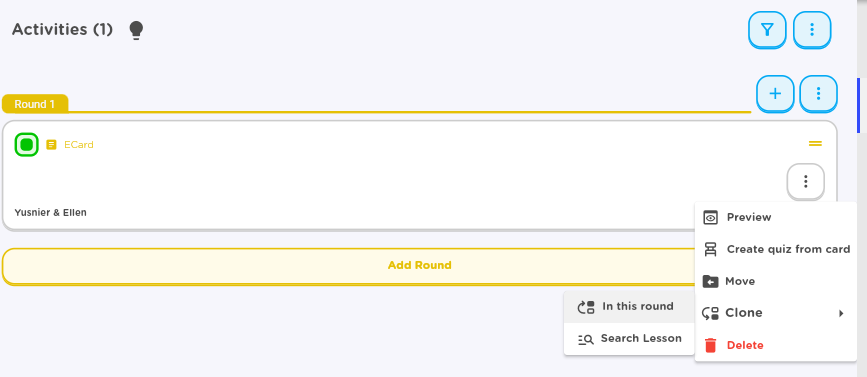867x377 pixels.
Task: Grab the ECard reorder handle icon
Action: 815,143
